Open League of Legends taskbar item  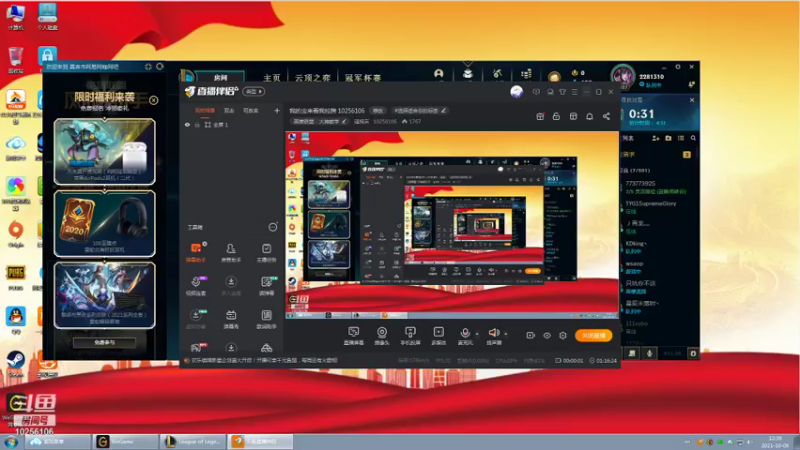pos(192,441)
